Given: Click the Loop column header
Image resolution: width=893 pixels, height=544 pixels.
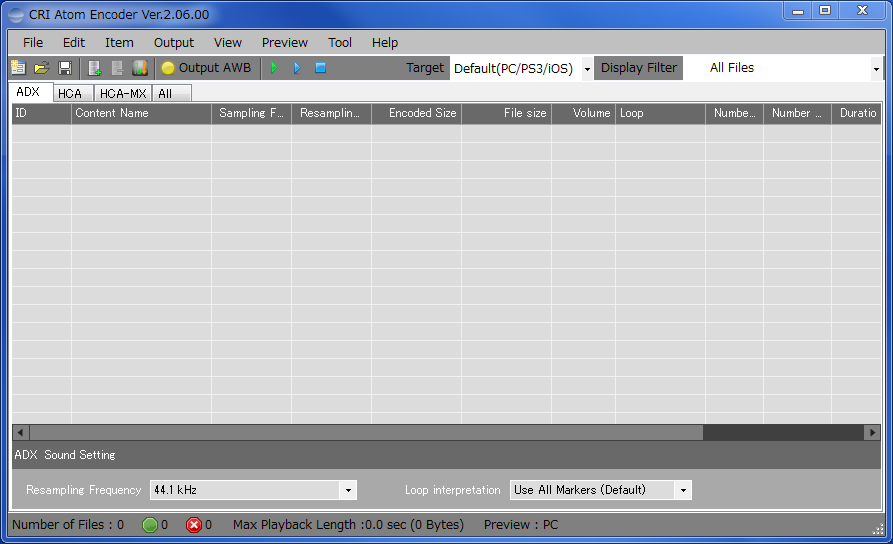Looking at the screenshot, I should 660,113.
